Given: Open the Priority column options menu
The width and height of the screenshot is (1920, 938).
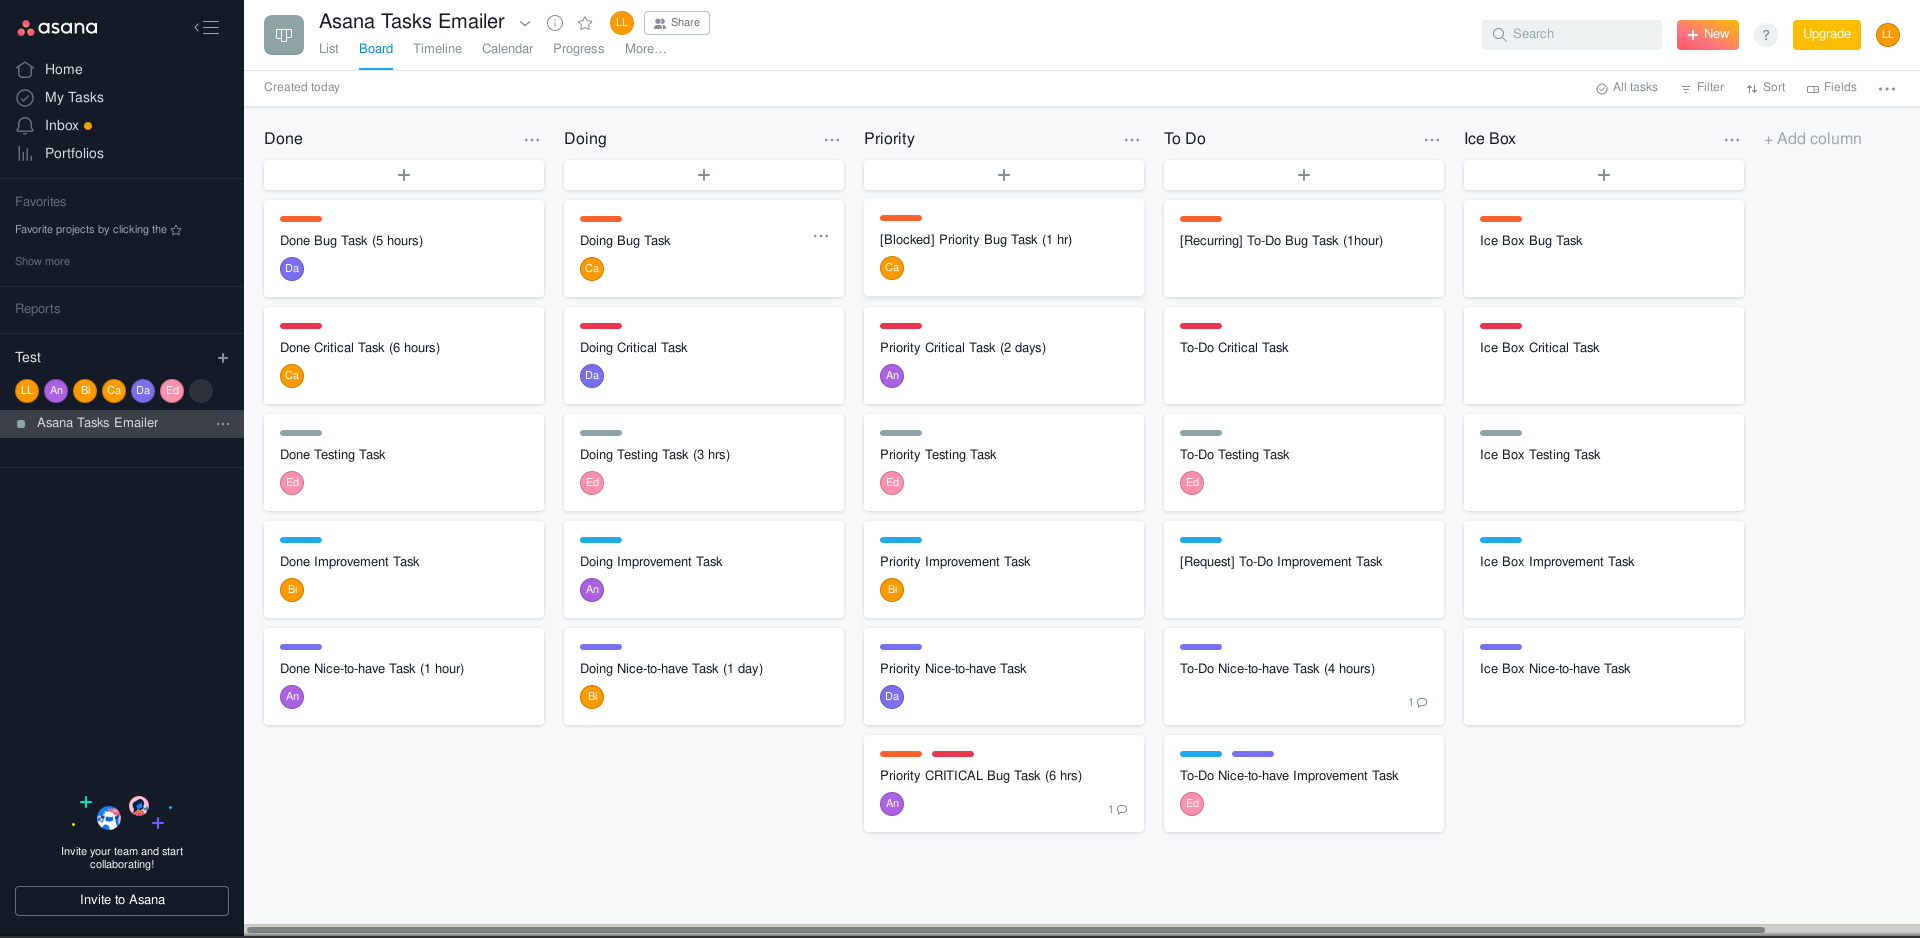Looking at the screenshot, I should click(x=1132, y=140).
